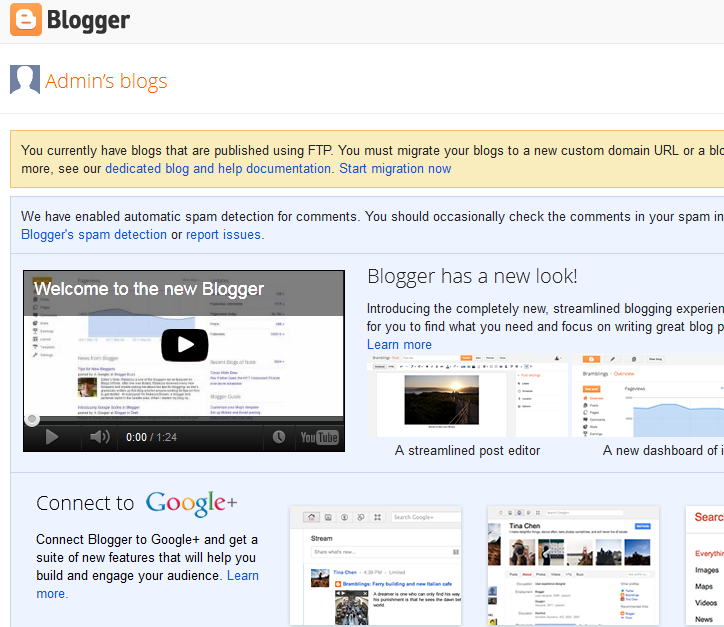Open dedicated blog and help documentation link
This screenshot has height=627, width=724.
coord(218,169)
